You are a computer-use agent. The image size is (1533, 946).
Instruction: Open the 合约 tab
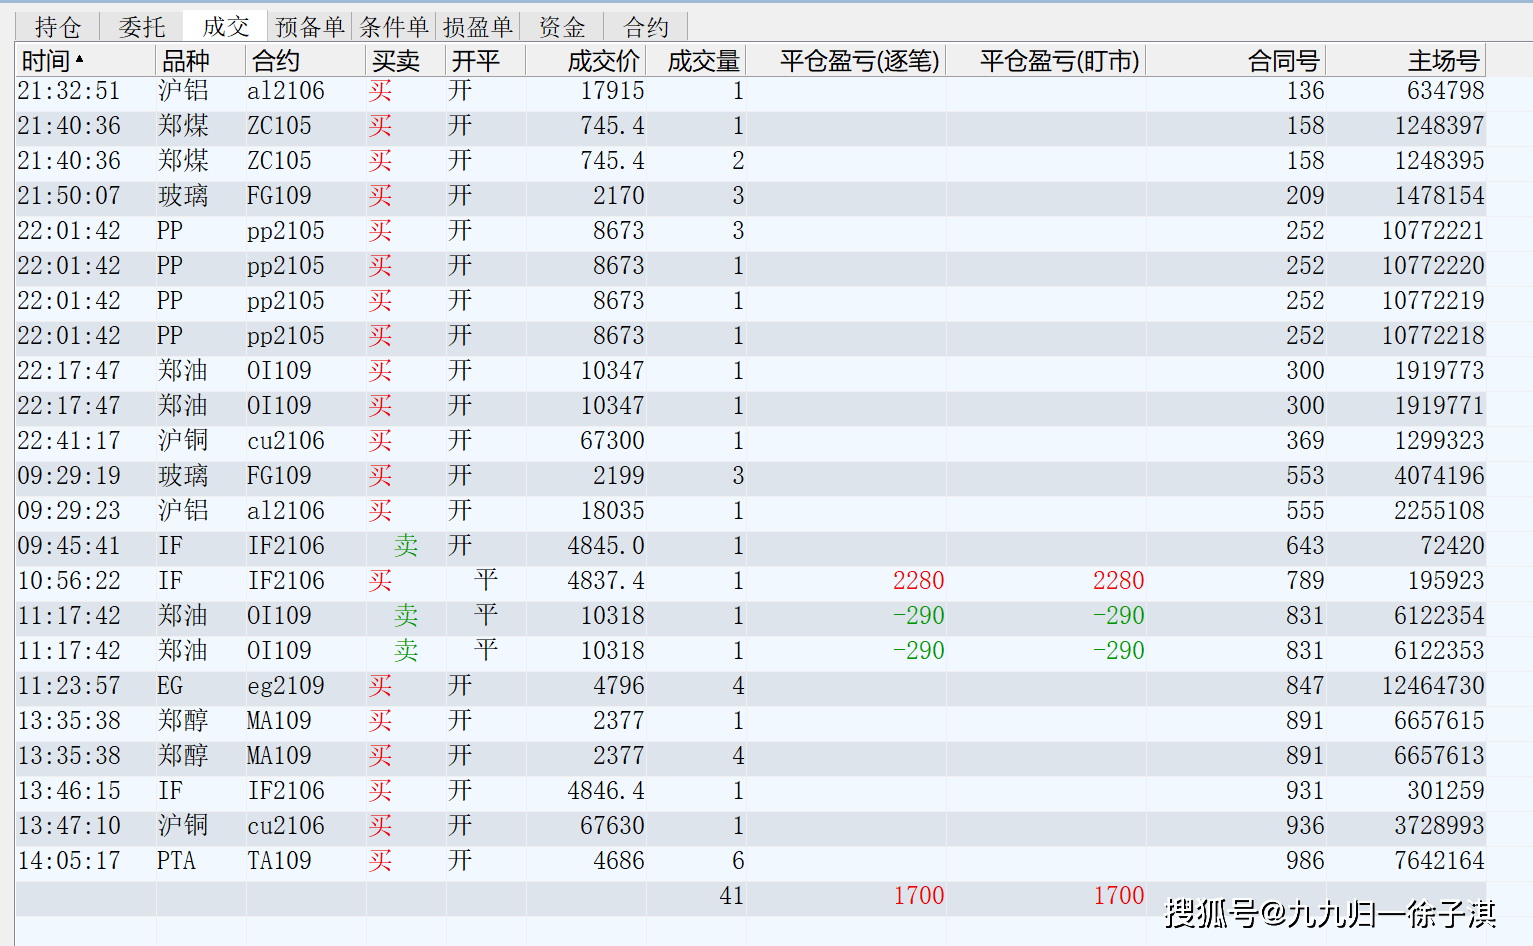(646, 27)
